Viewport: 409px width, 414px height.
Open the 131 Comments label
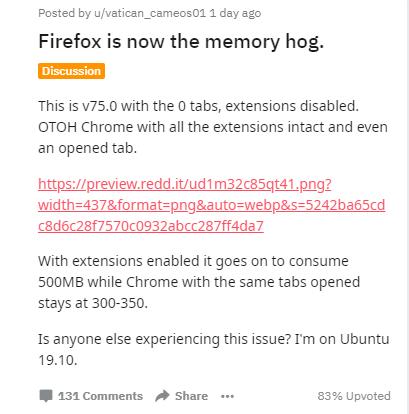pos(100,396)
